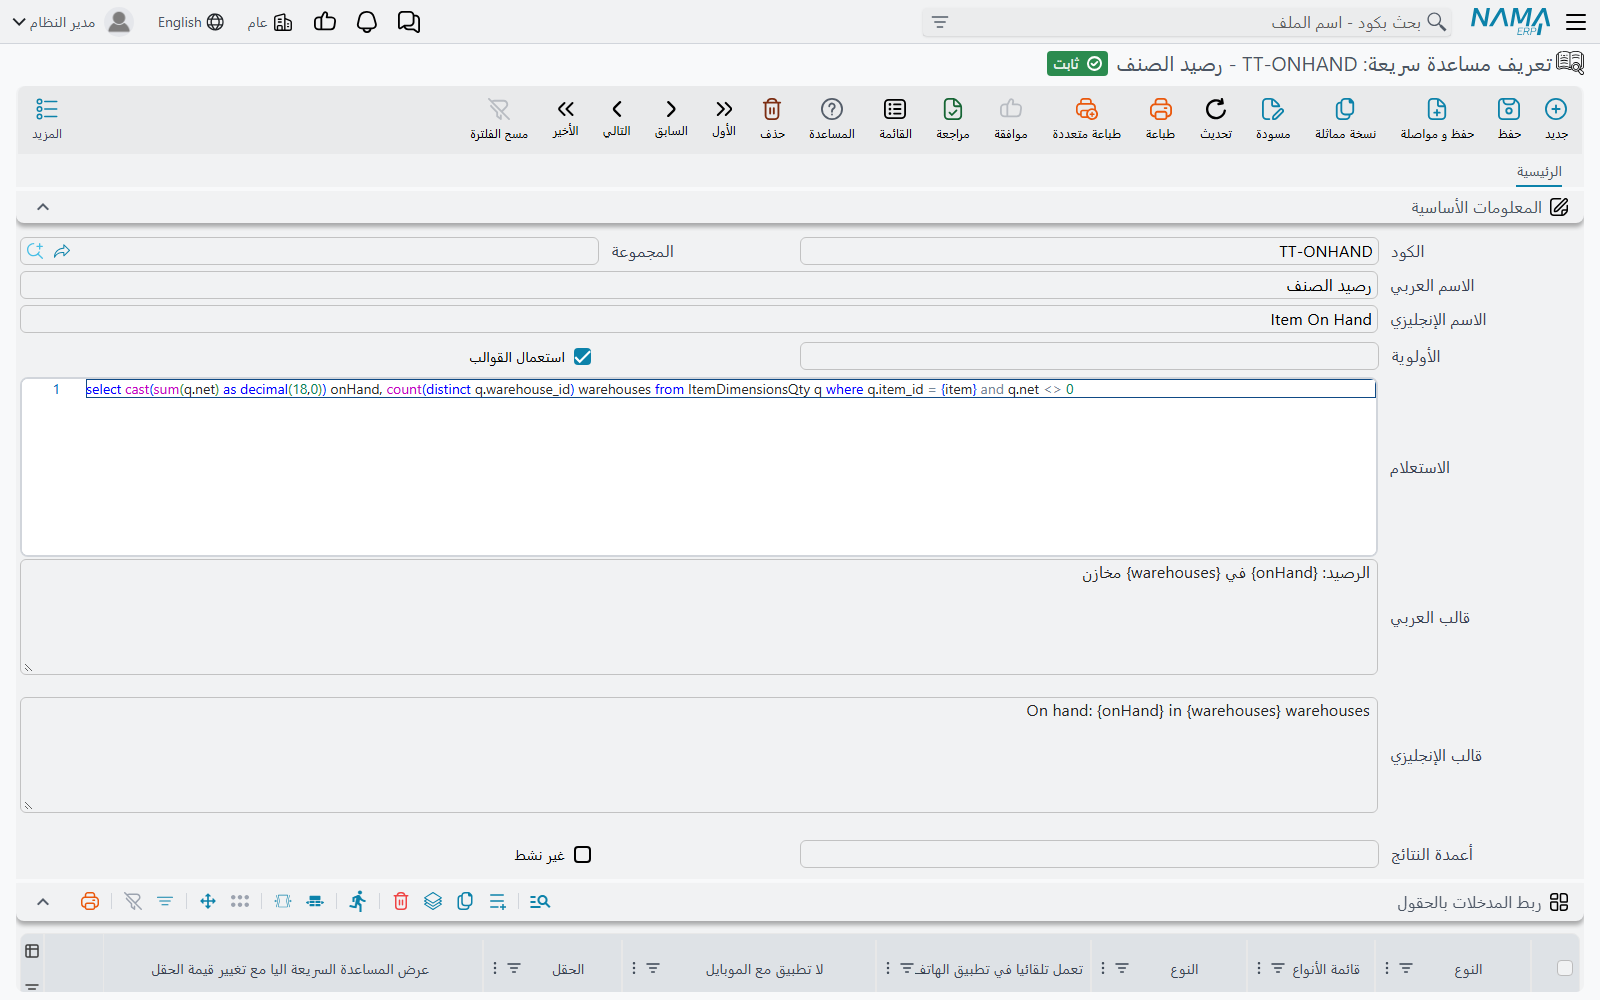The height and width of the screenshot is (1000, 1600).
Task: Open the column menu for قائمة الأنواع
Action: 1259,968
